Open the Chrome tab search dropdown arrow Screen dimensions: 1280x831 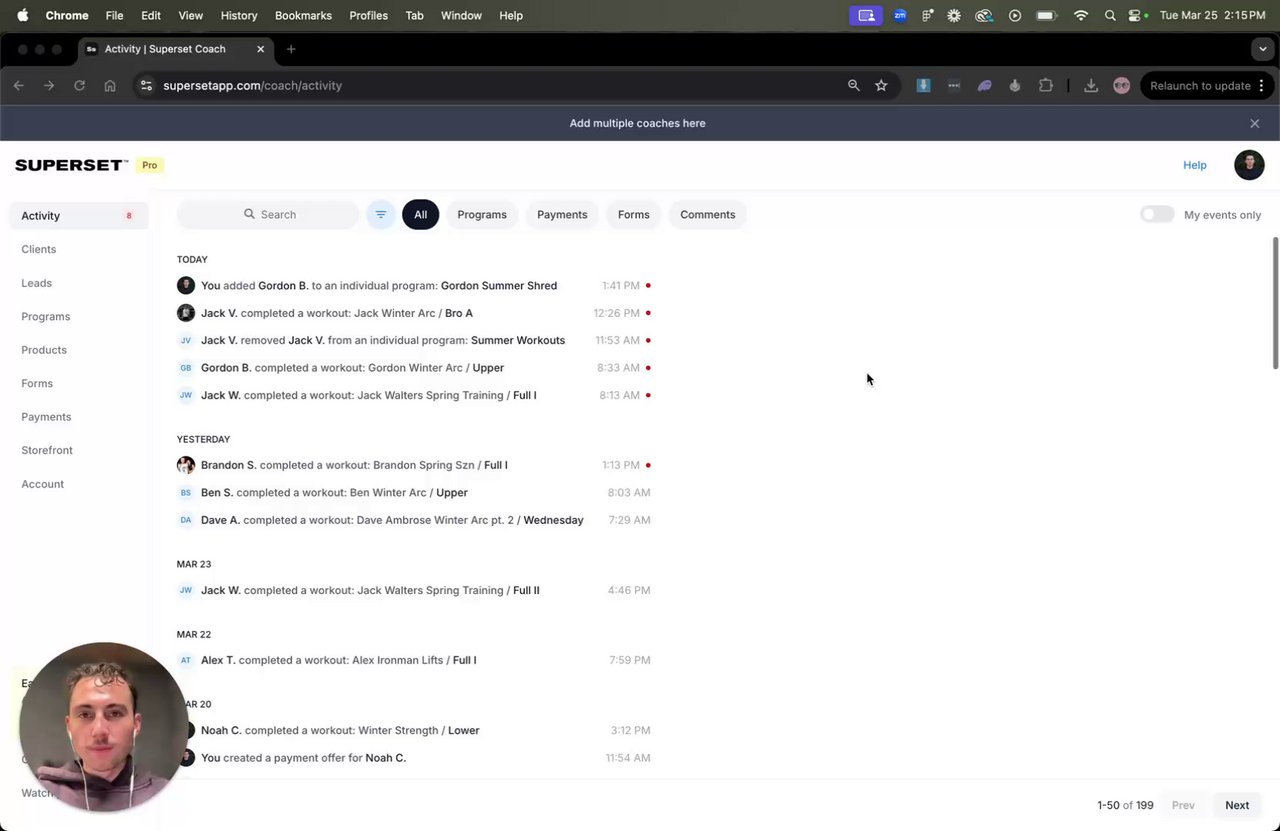coord(1262,49)
